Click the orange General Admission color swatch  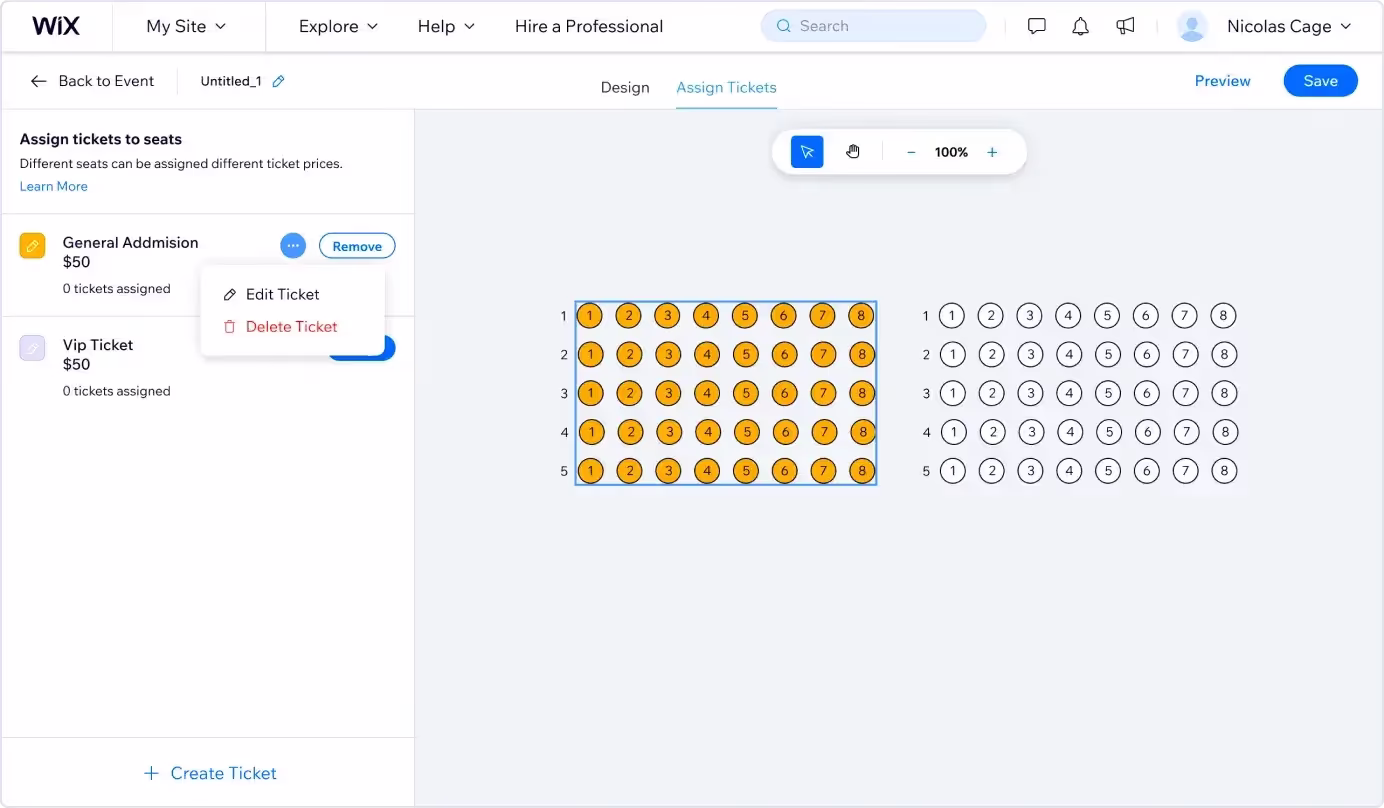(x=33, y=246)
